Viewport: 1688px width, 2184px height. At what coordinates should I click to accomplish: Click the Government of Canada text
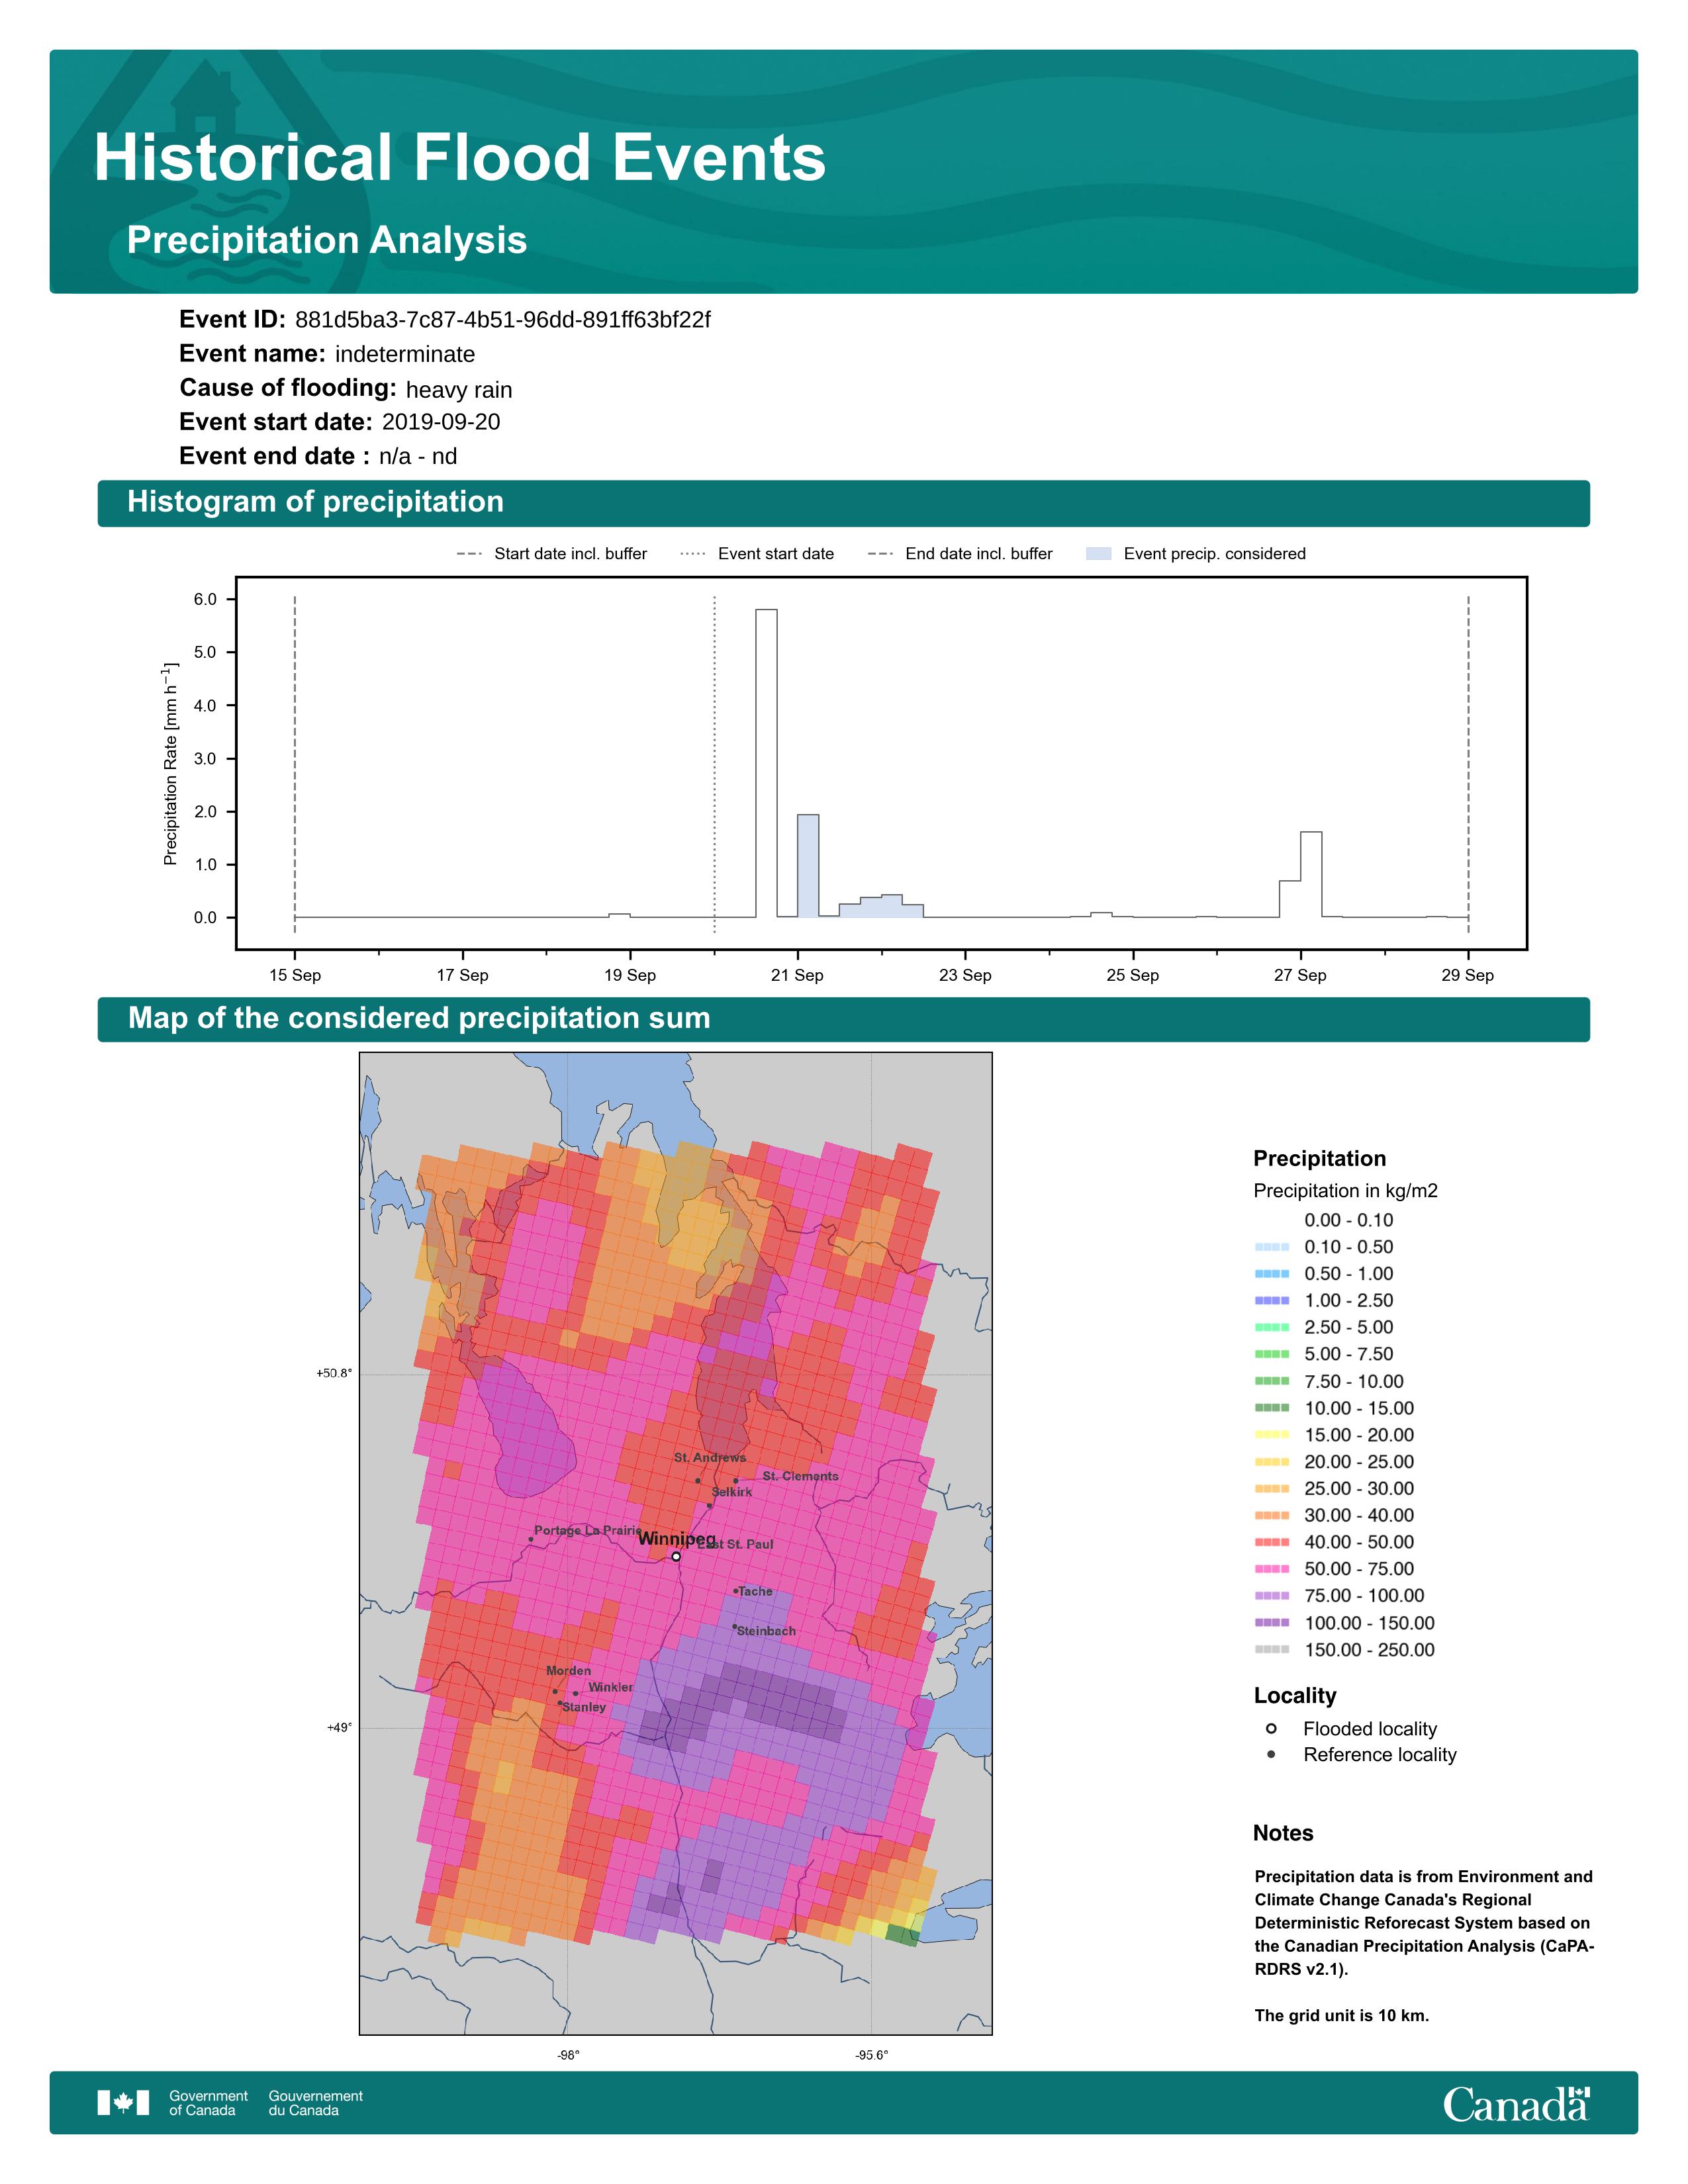click(208, 2103)
